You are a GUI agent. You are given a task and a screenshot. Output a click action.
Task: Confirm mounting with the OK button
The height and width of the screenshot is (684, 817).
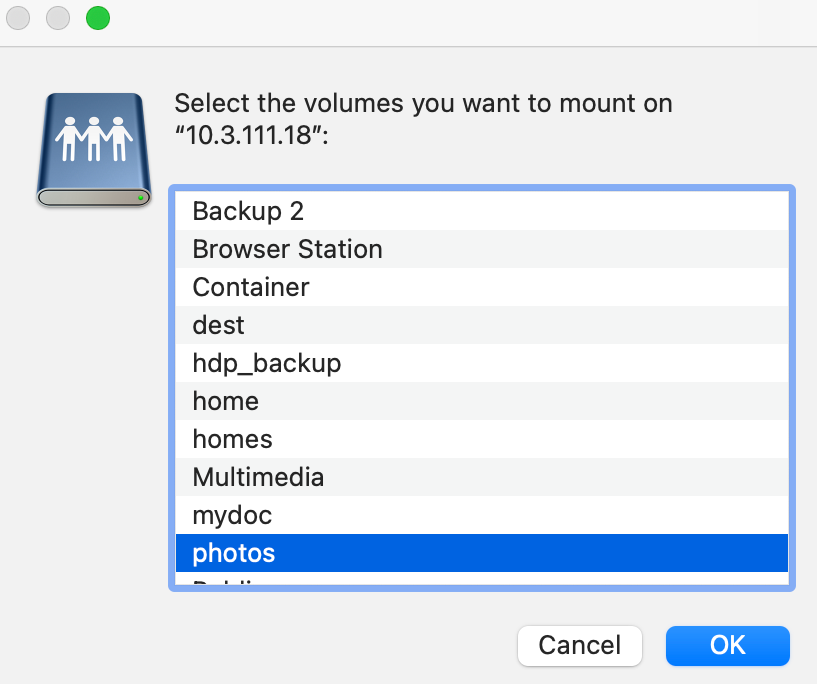(727, 645)
